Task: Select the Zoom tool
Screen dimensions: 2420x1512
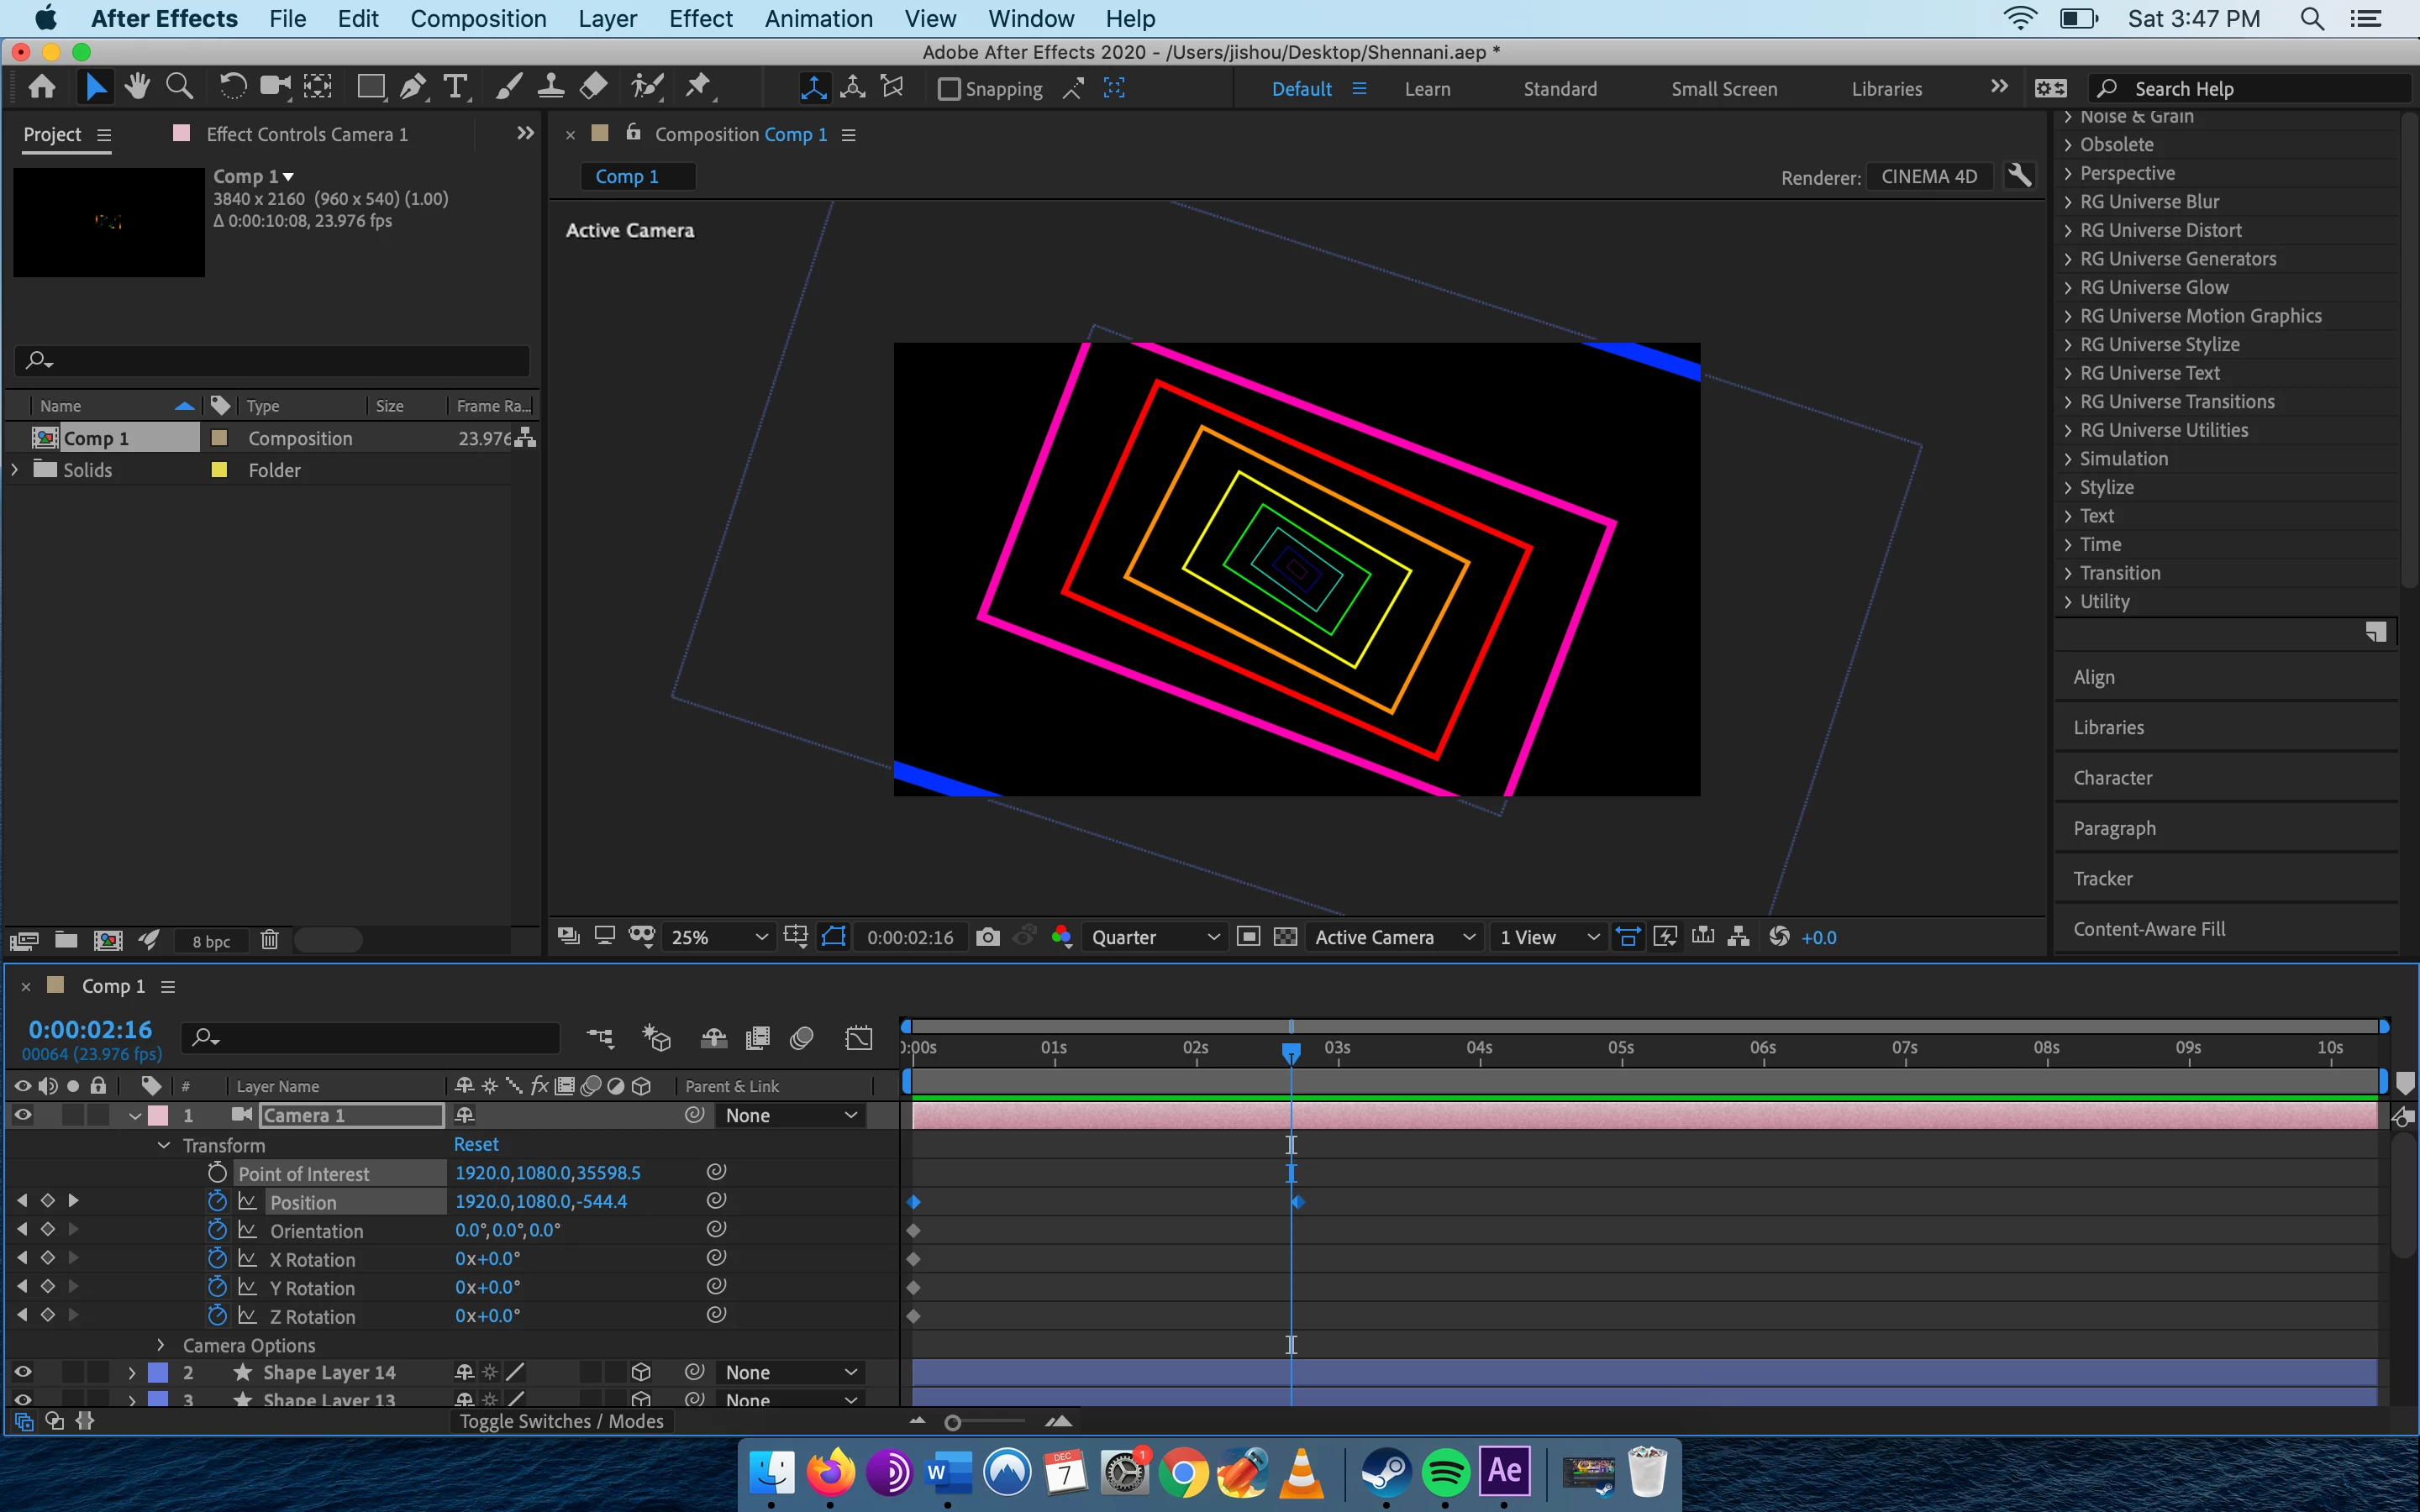Action: [179, 88]
